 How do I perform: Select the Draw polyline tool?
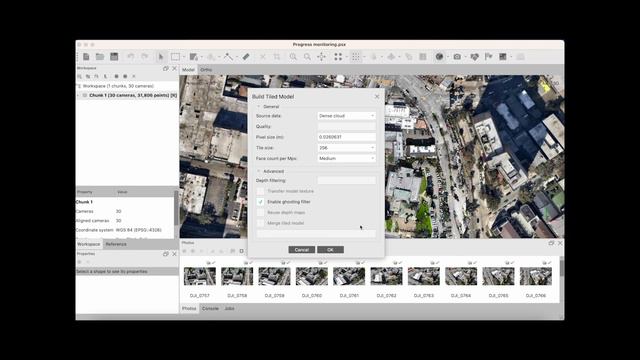coord(229,57)
